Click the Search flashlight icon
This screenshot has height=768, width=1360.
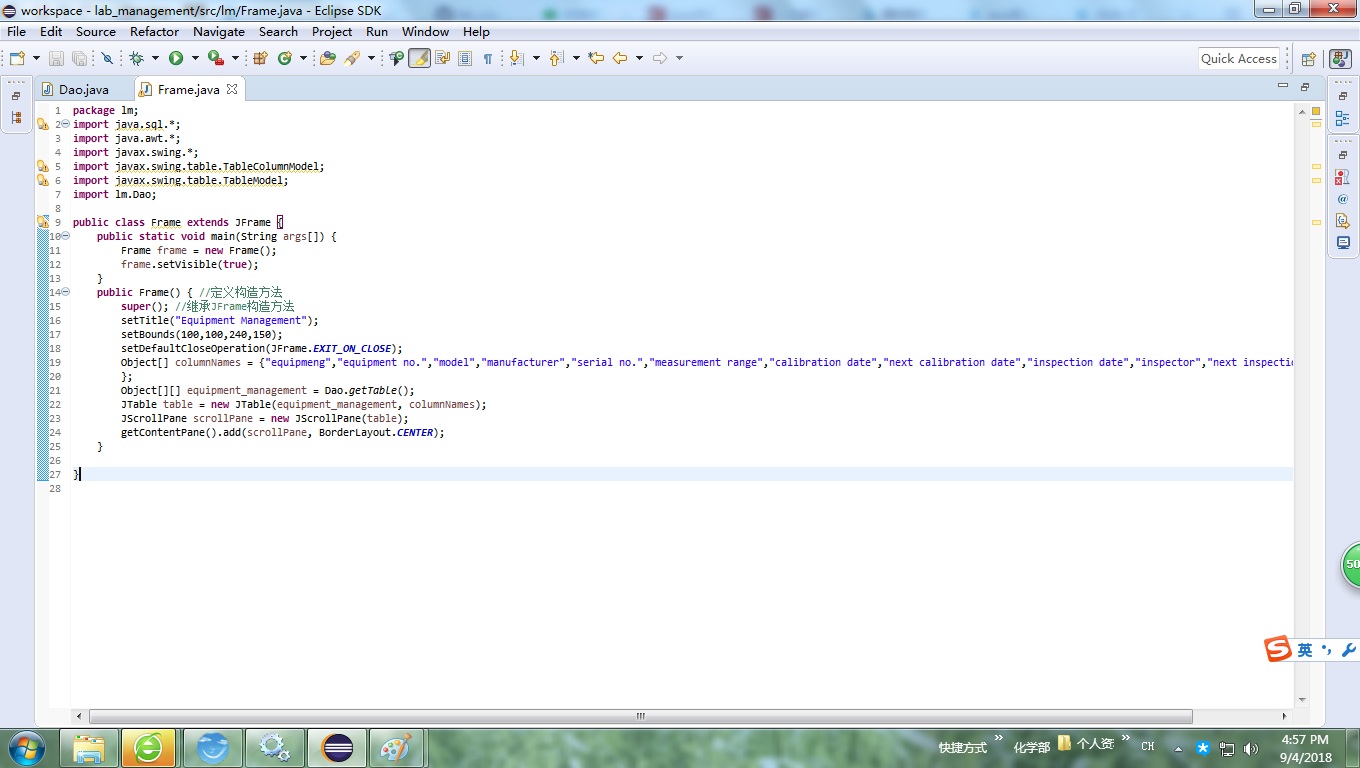(352, 58)
